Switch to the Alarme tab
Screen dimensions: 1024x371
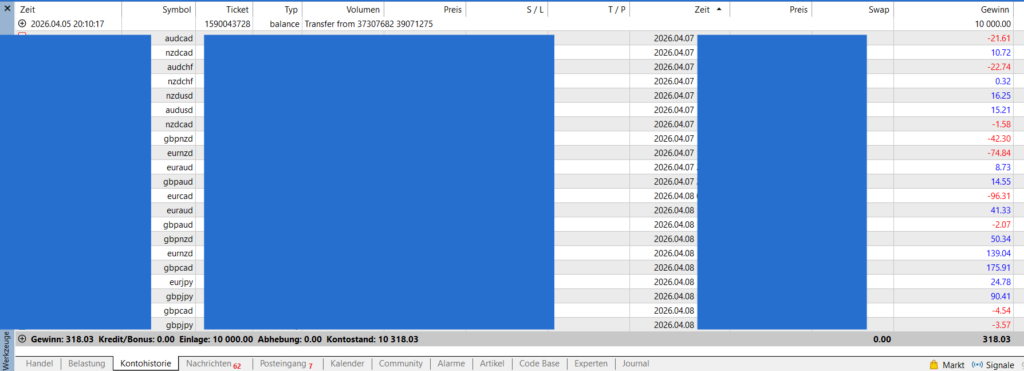pos(451,364)
